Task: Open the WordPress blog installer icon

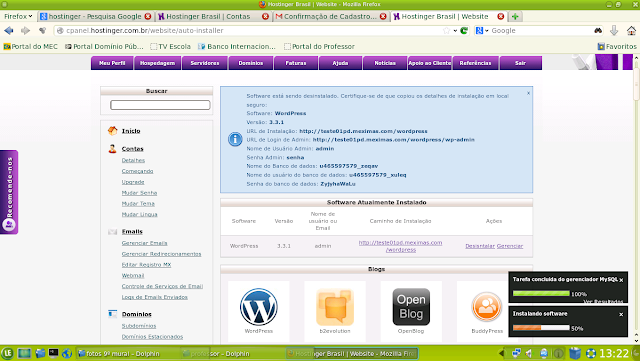Action: 259,307
